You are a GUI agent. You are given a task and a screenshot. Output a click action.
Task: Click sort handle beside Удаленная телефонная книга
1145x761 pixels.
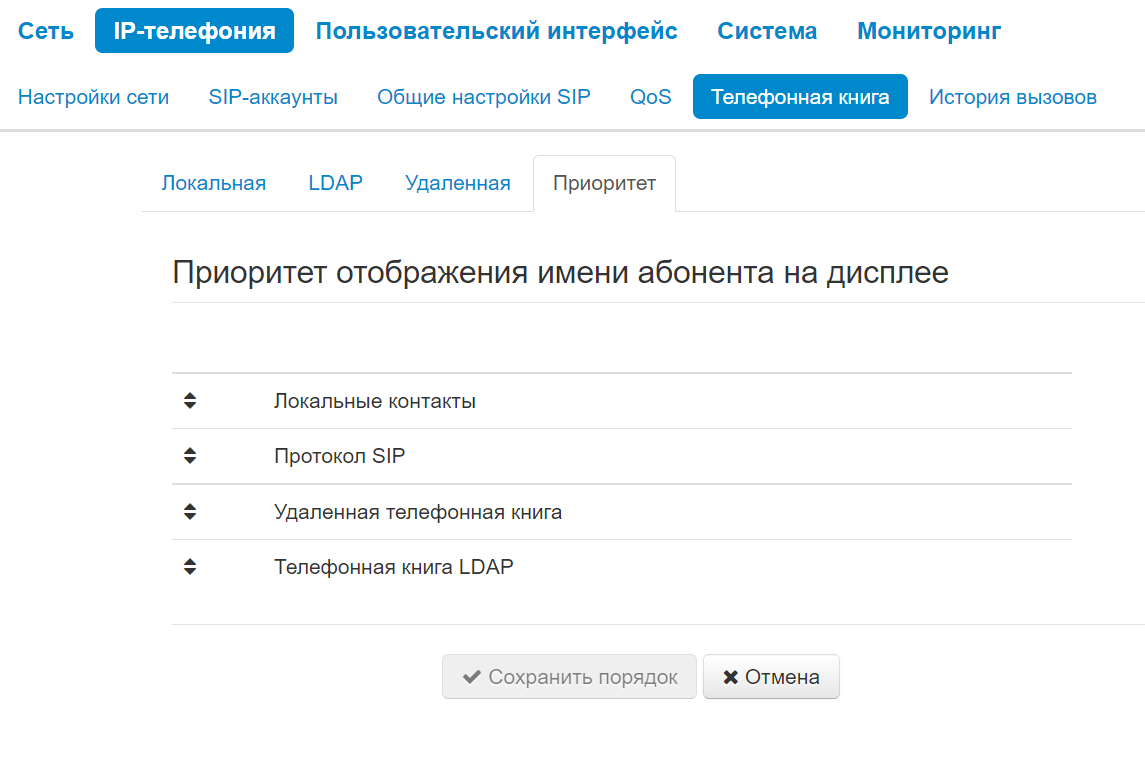(190, 512)
